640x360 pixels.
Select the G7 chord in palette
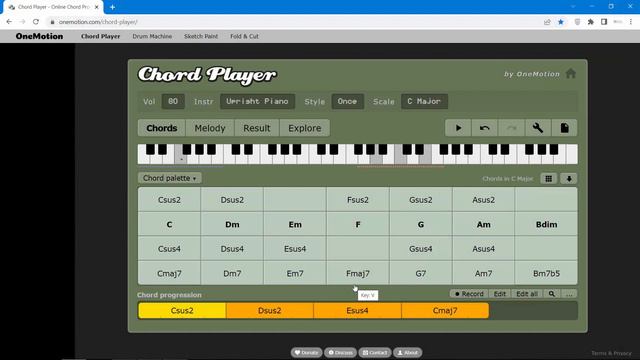421,273
